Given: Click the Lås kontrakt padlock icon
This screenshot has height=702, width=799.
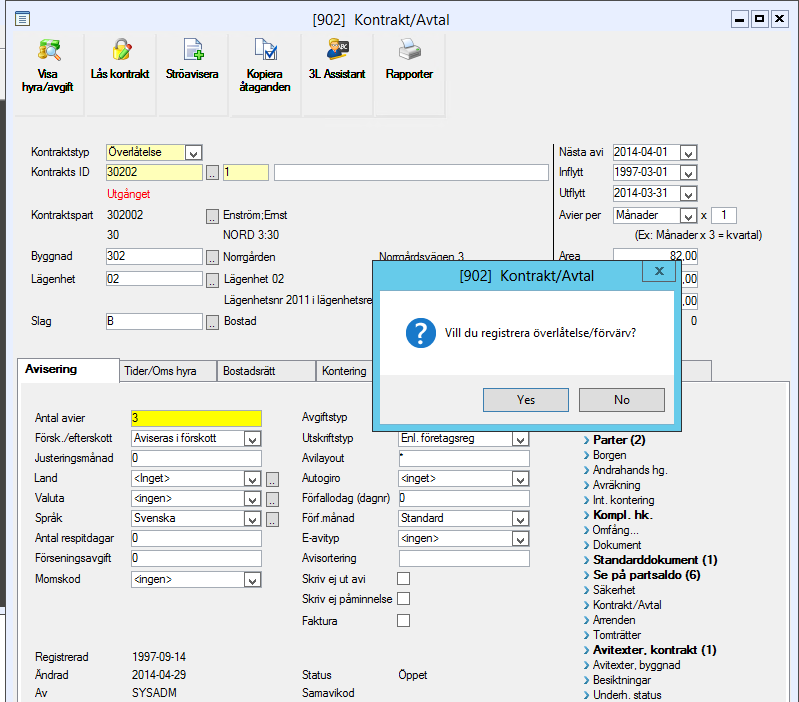Looking at the screenshot, I should coord(121,50).
